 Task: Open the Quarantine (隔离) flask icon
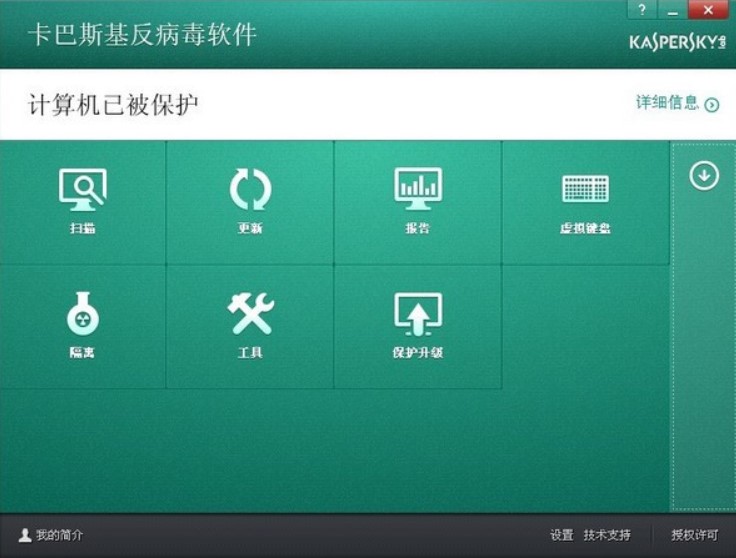[83, 313]
